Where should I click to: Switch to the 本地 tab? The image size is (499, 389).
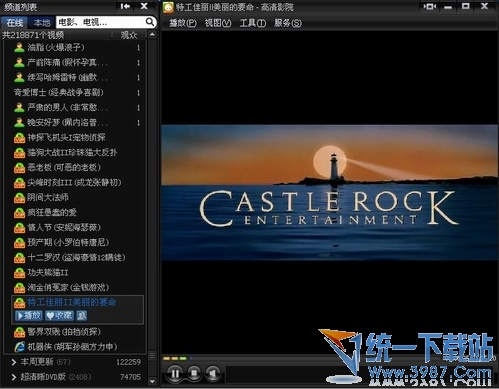[42, 23]
